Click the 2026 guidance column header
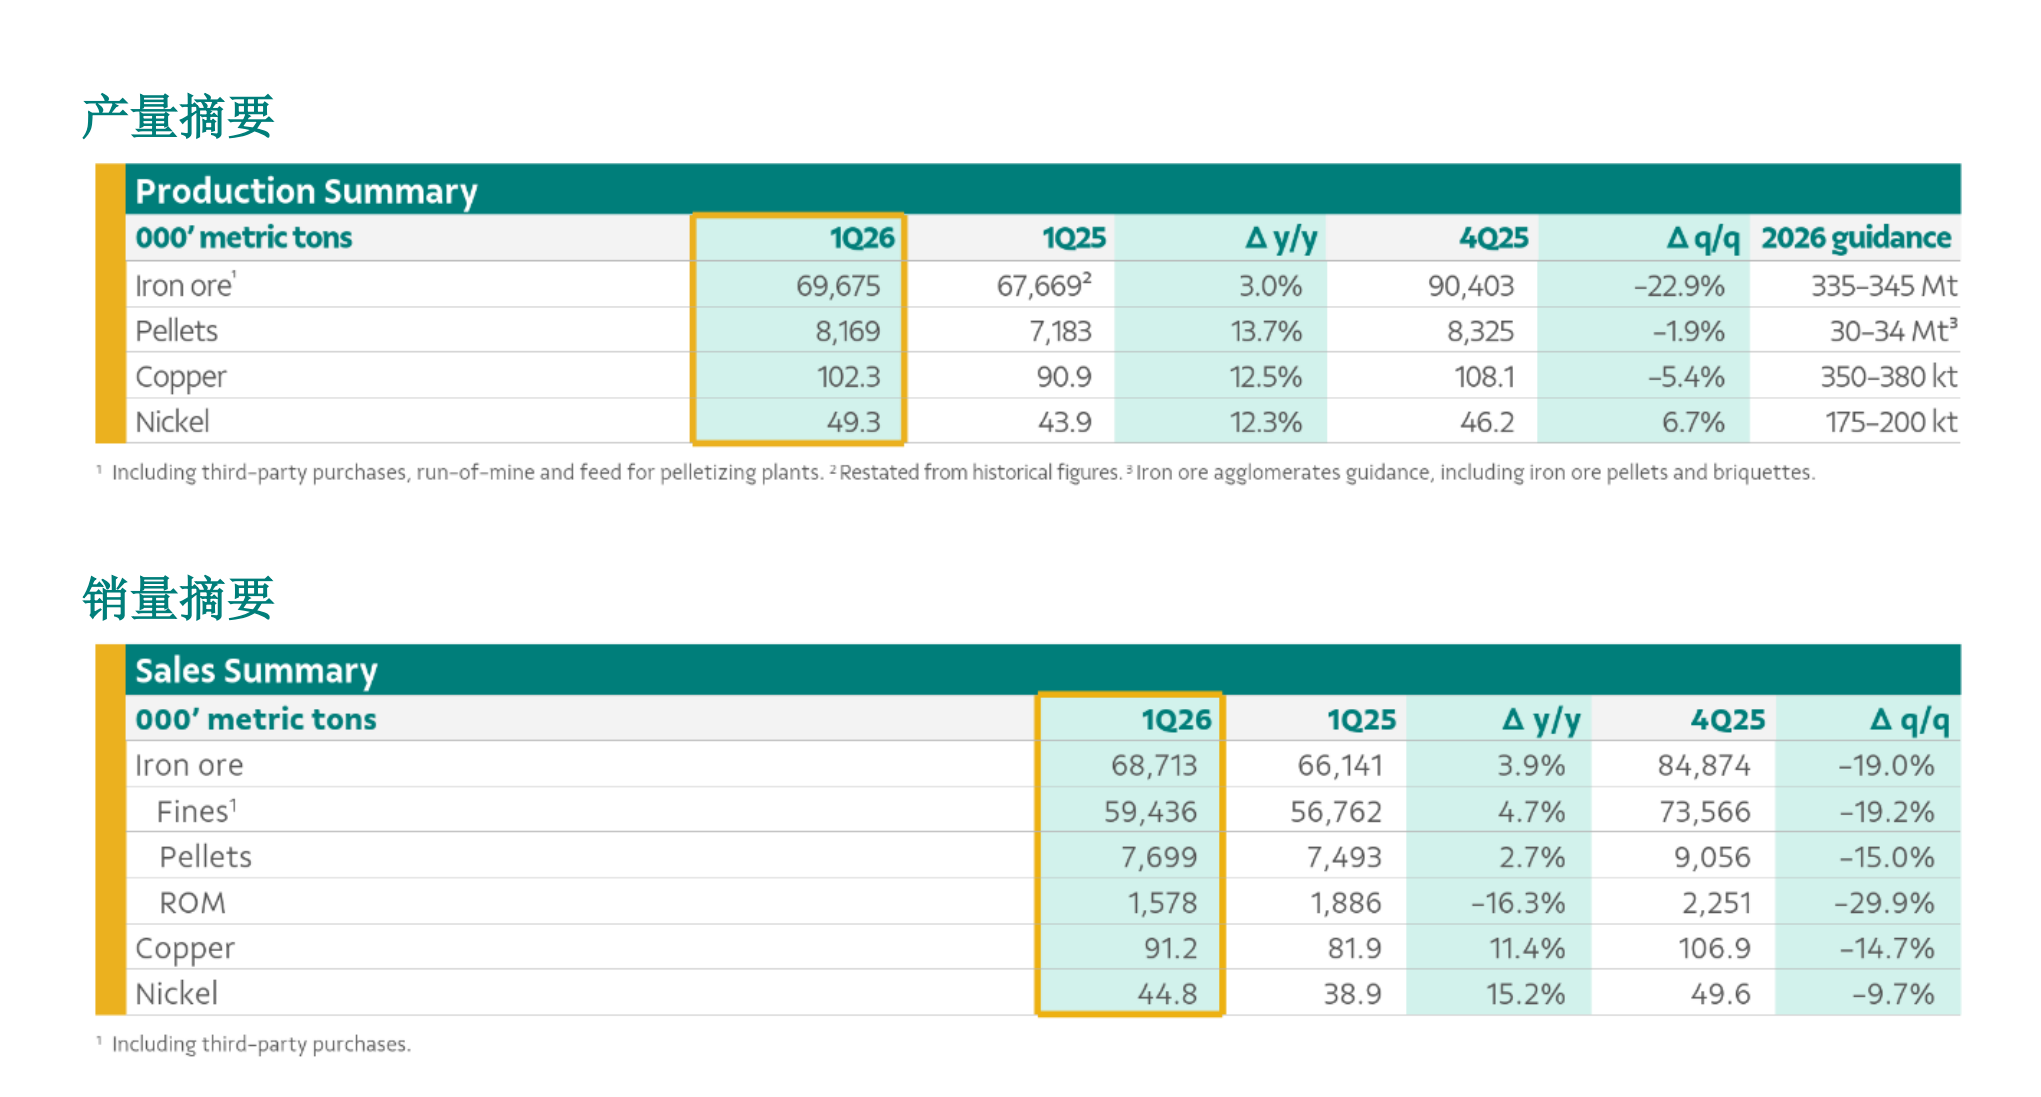This screenshot has width=2041, height=1097. (x=1855, y=238)
